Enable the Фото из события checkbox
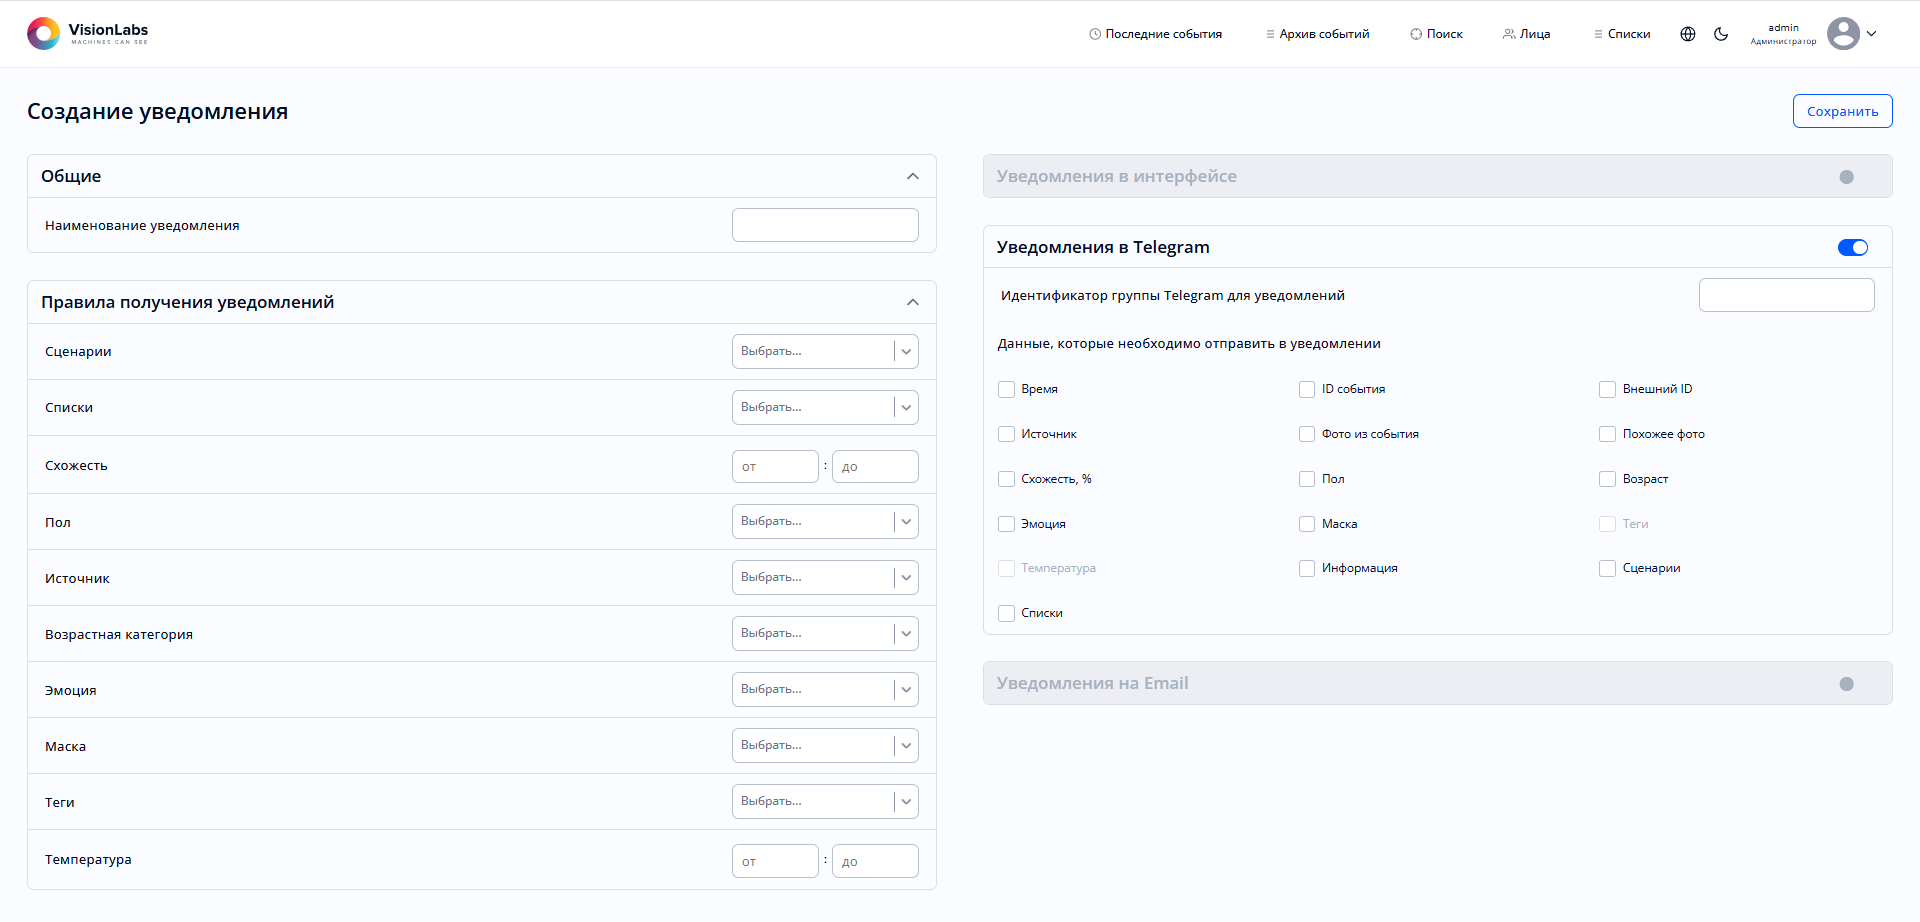 (1307, 434)
